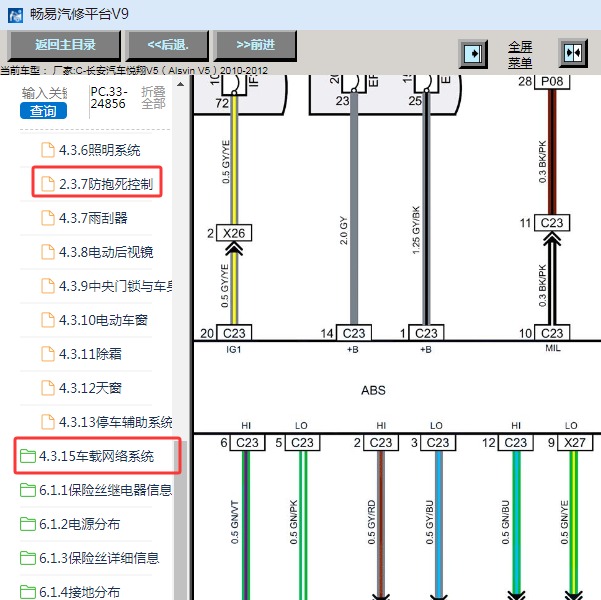Click the C23 connector at pin 10

(x=552, y=333)
